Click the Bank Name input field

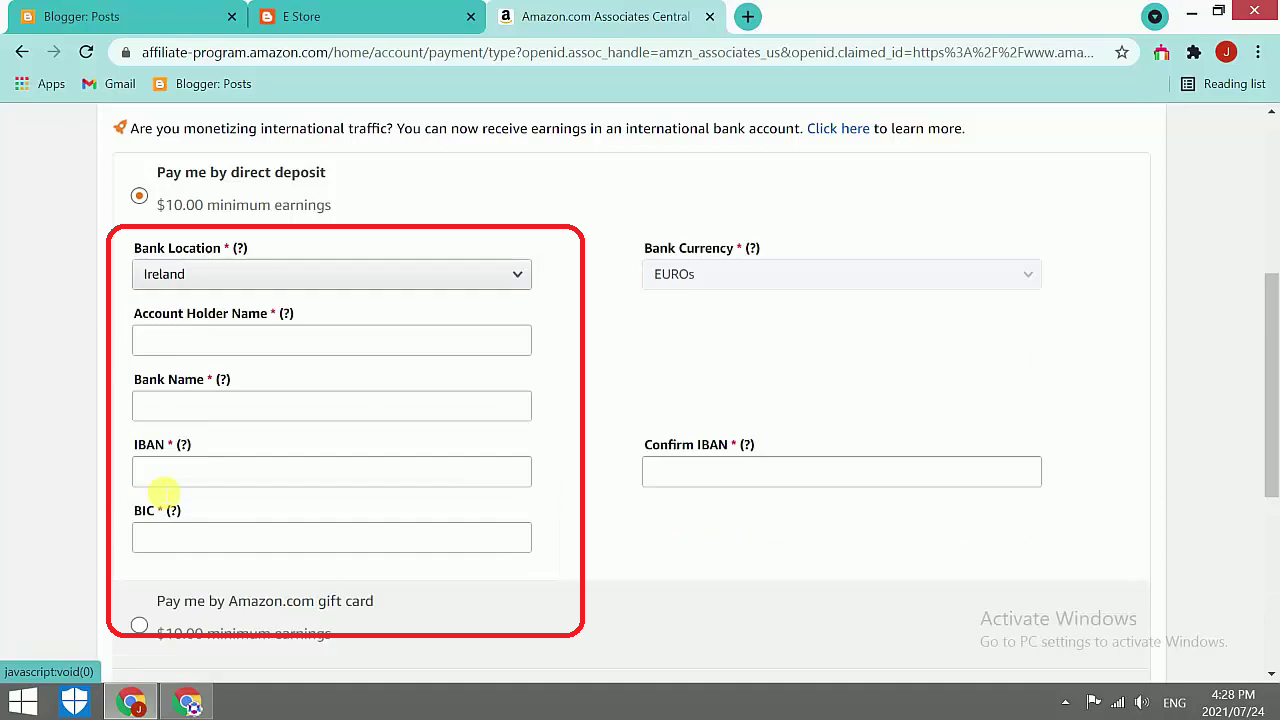pyautogui.click(x=332, y=406)
